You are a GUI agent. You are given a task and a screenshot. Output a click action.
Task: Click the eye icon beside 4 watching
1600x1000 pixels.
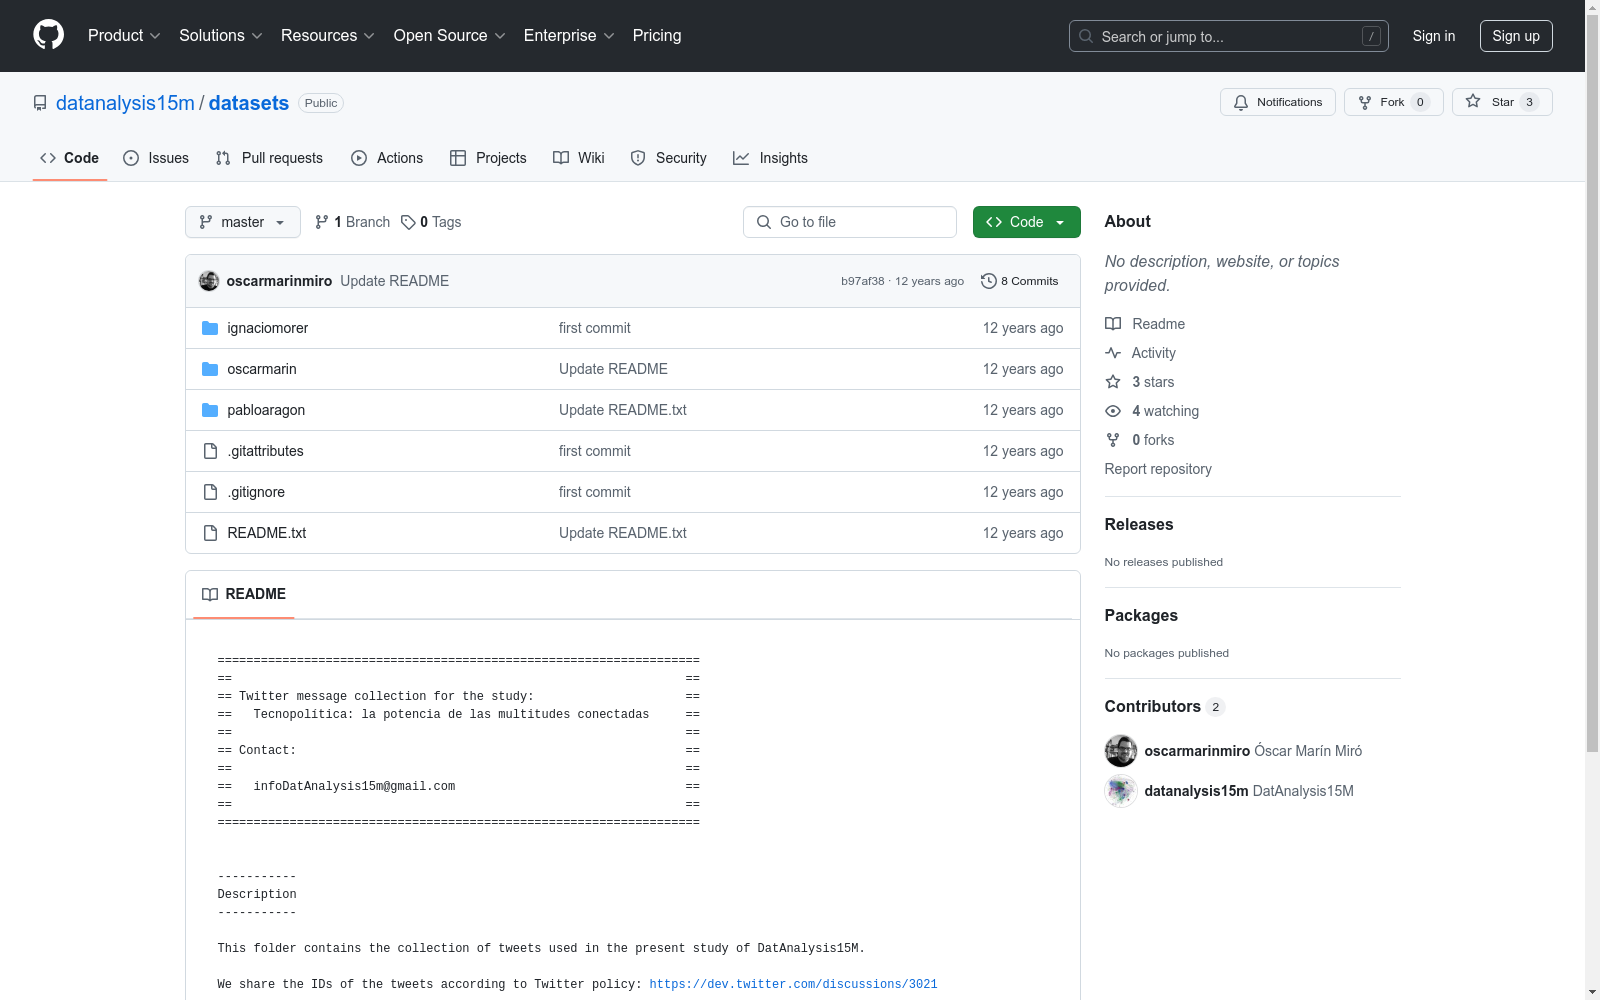click(x=1113, y=411)
